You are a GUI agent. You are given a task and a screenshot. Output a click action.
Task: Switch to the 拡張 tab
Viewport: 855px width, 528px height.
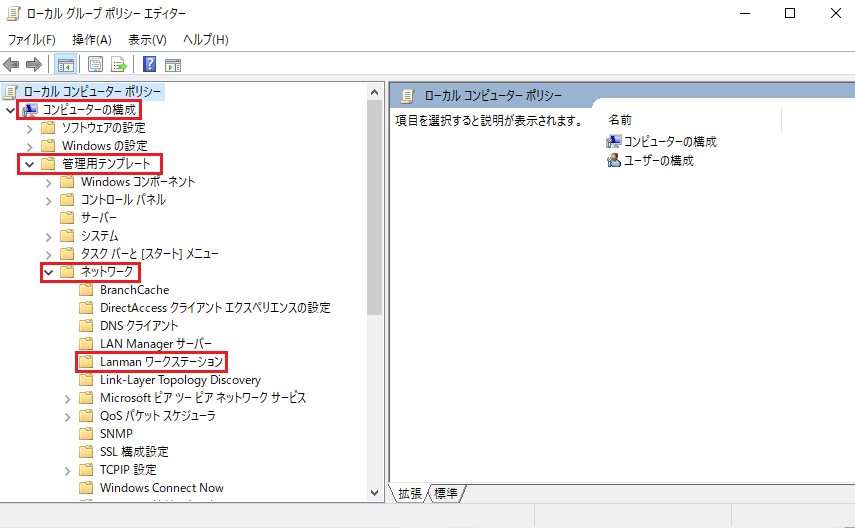click(x=410, y=494)
